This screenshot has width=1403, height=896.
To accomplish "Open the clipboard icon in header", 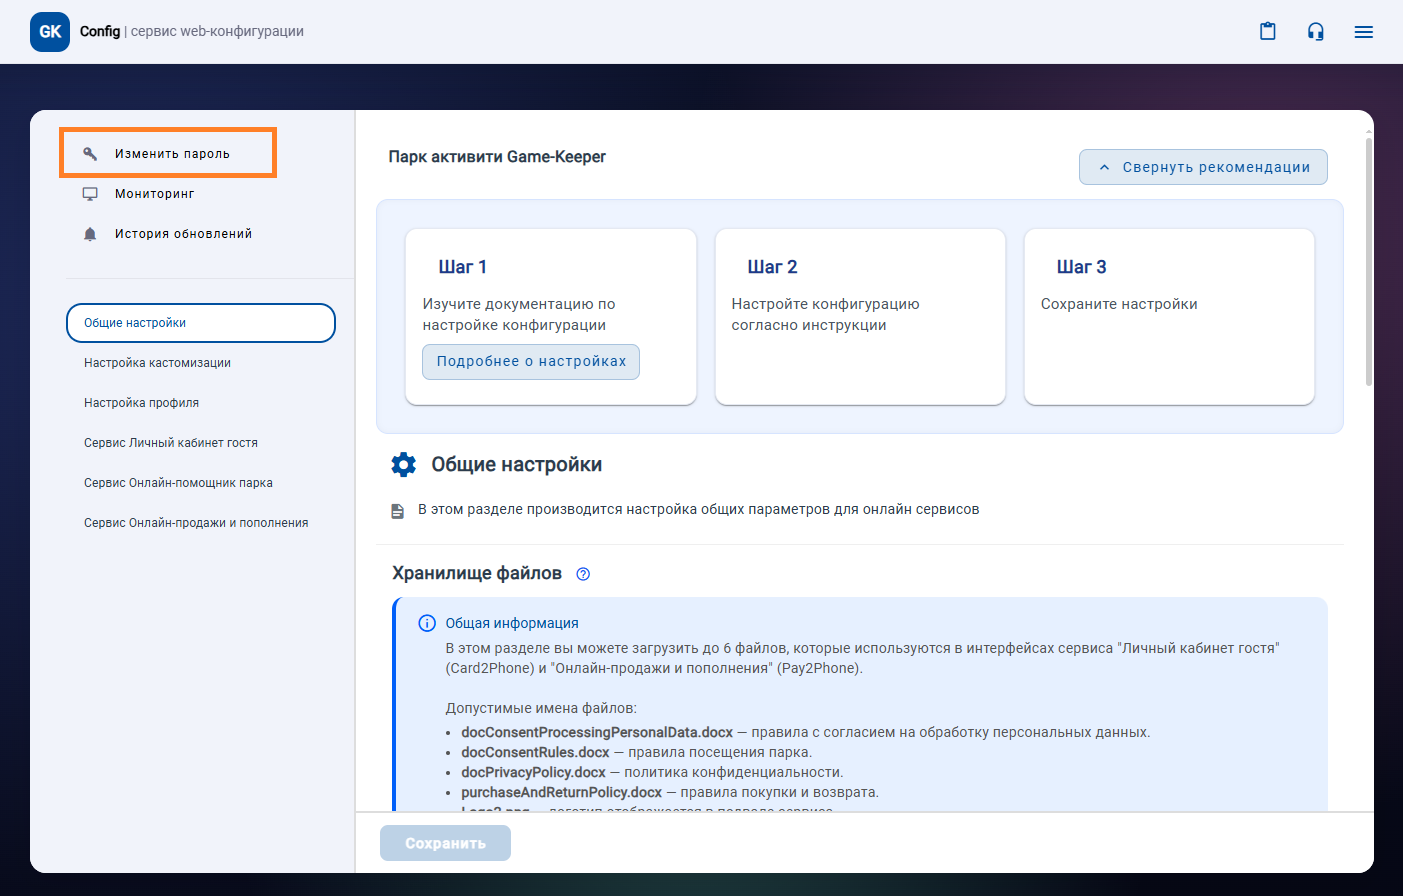I will (1267, 32).
